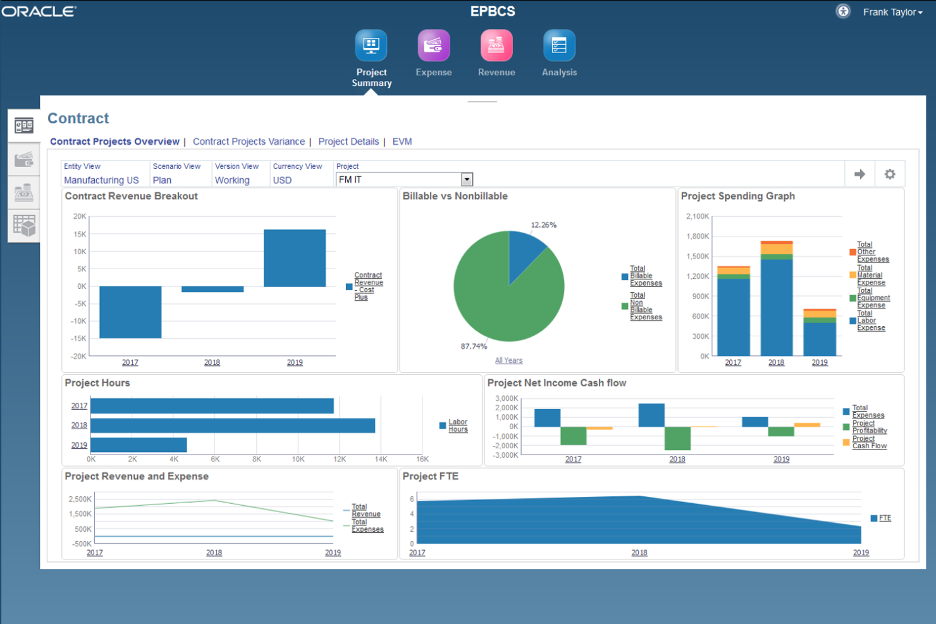The width and height of the screenshot is (936, 624).
Task: Select the dashboard overview sidebar icon
Action: 24,125
